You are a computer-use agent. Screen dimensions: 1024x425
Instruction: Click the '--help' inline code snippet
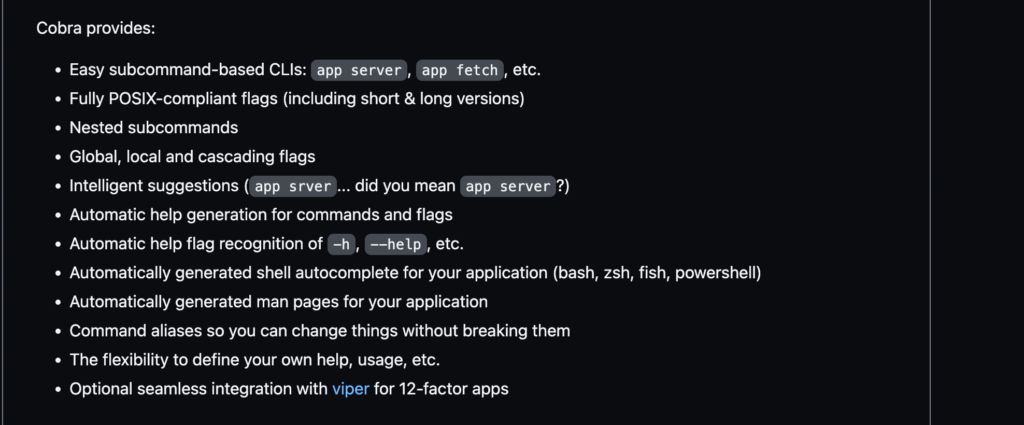point(396,244)
